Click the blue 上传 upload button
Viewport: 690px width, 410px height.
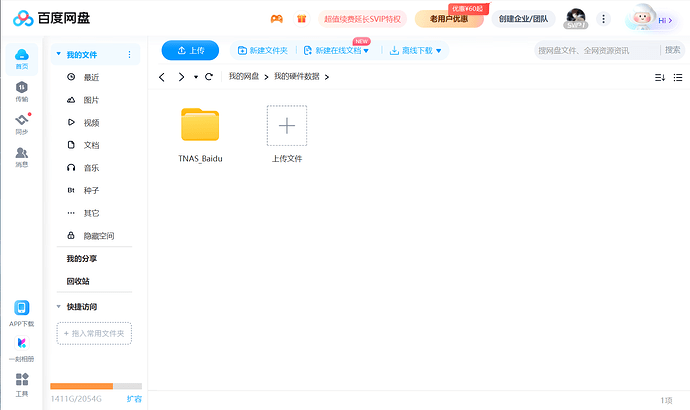coord(190,51)
